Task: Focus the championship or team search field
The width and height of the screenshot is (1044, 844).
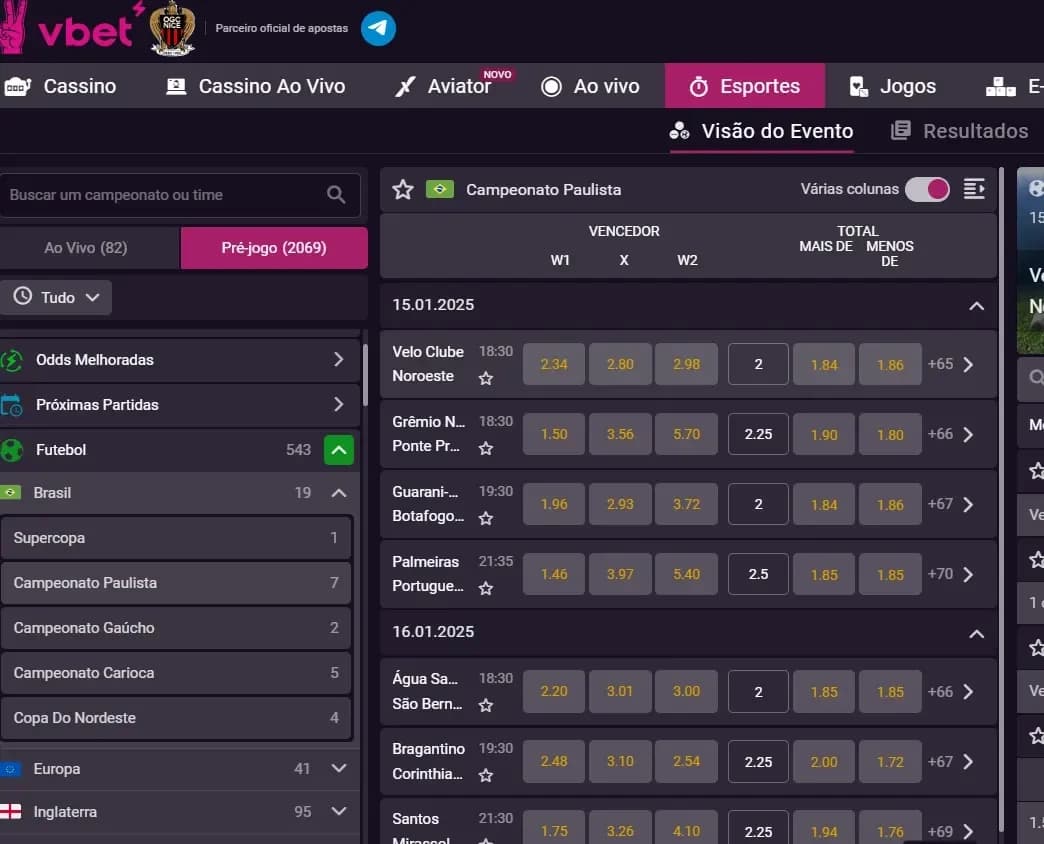Action: [x=180, y=195]
